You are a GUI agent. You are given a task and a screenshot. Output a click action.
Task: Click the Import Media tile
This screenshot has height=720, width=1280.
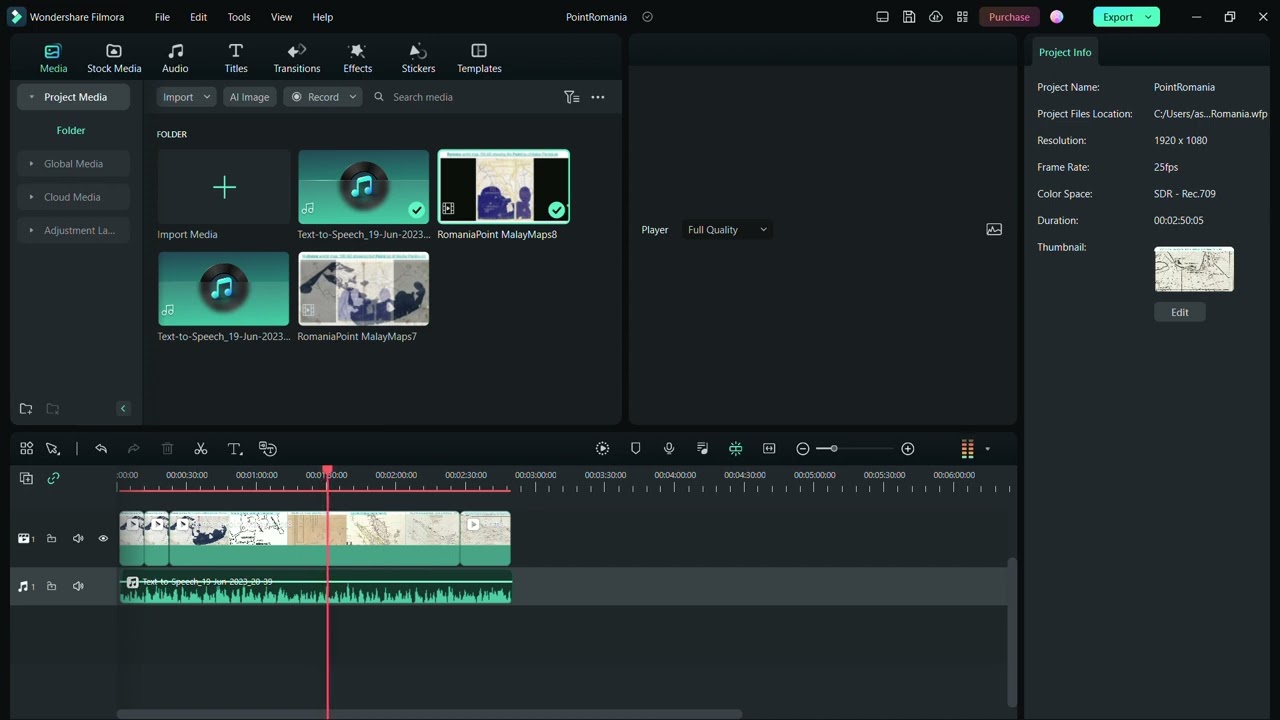(x=224, y=188)
